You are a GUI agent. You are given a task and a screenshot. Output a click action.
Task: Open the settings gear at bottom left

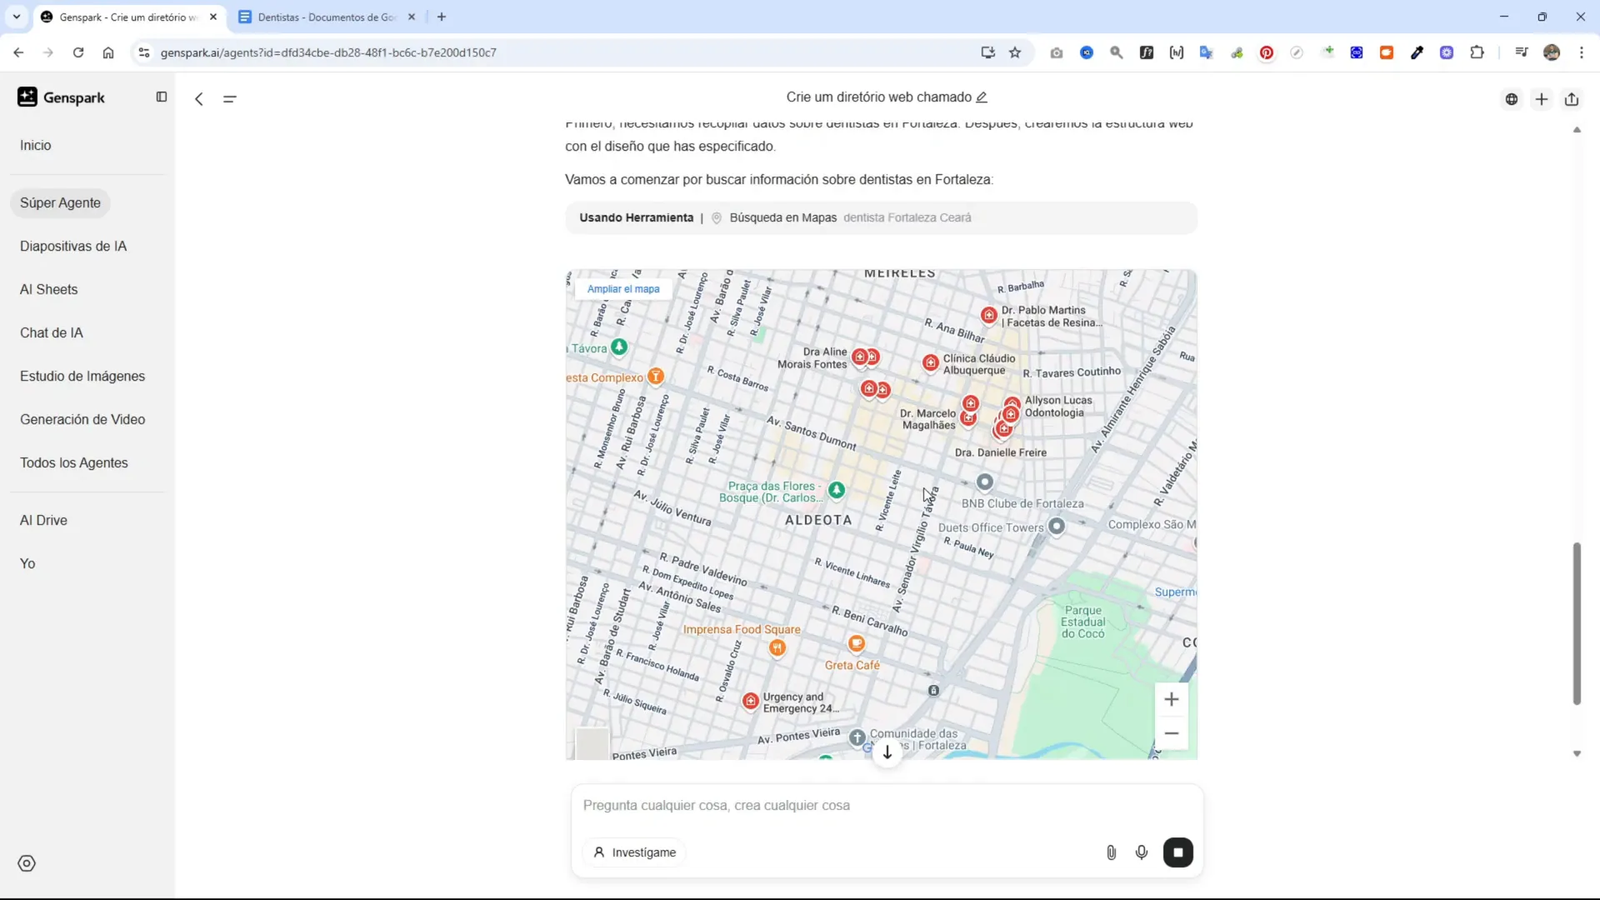pyautogui.click(x=26, y=862)
